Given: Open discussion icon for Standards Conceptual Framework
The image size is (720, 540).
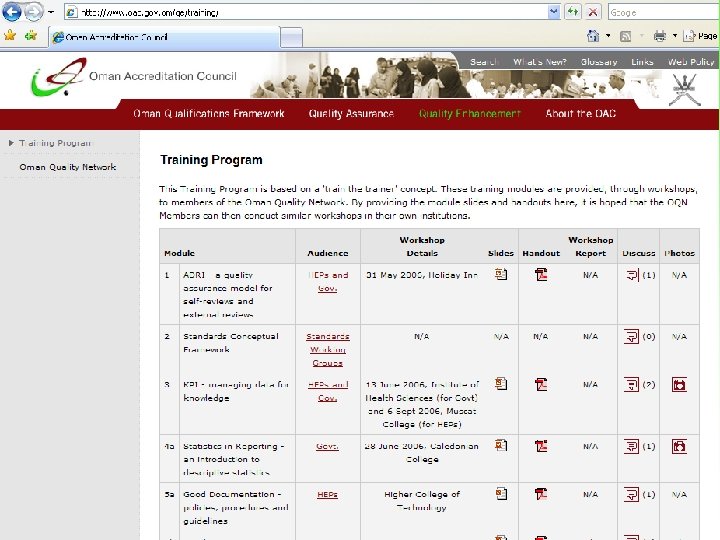Looking at the screenshot, I should tap(631, 337).
